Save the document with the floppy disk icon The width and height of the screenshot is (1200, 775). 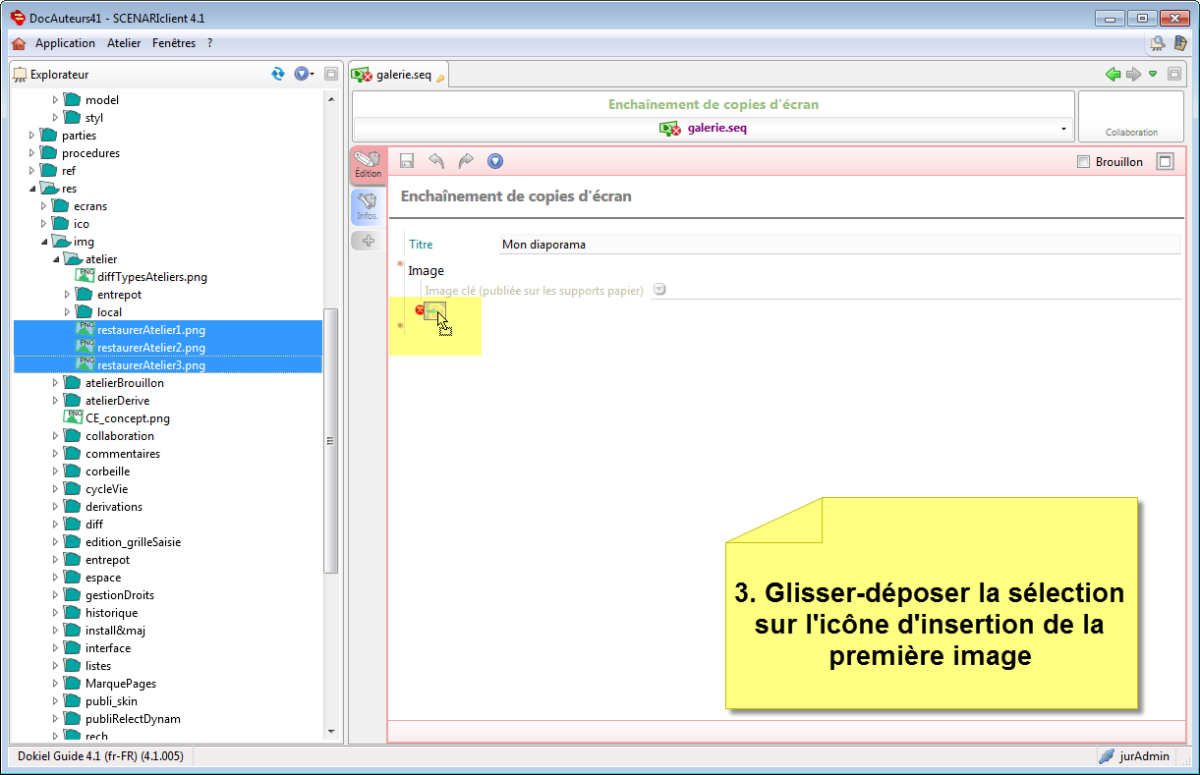click(407, 161)
